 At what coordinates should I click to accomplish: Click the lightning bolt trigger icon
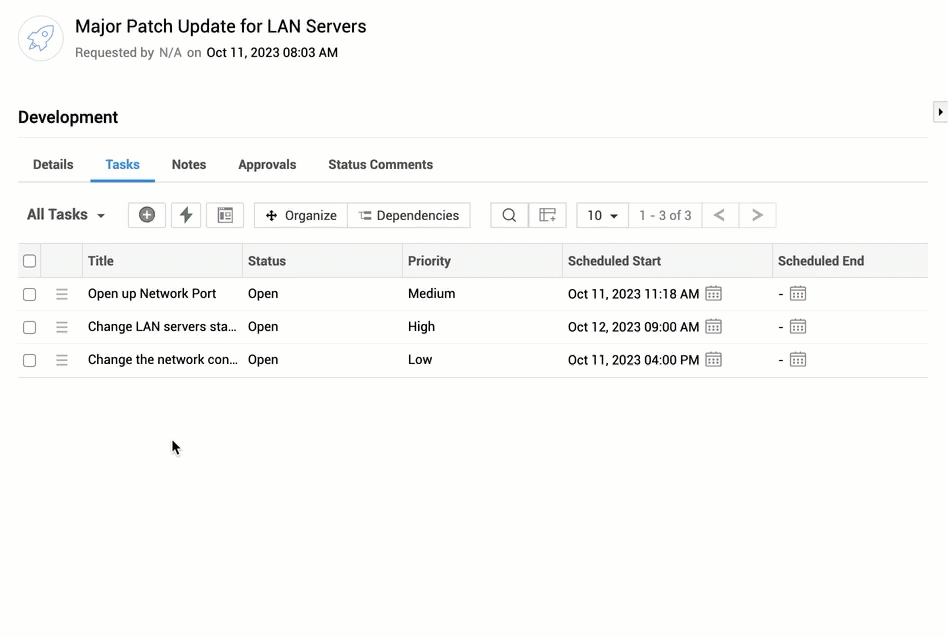coord(186,215)
